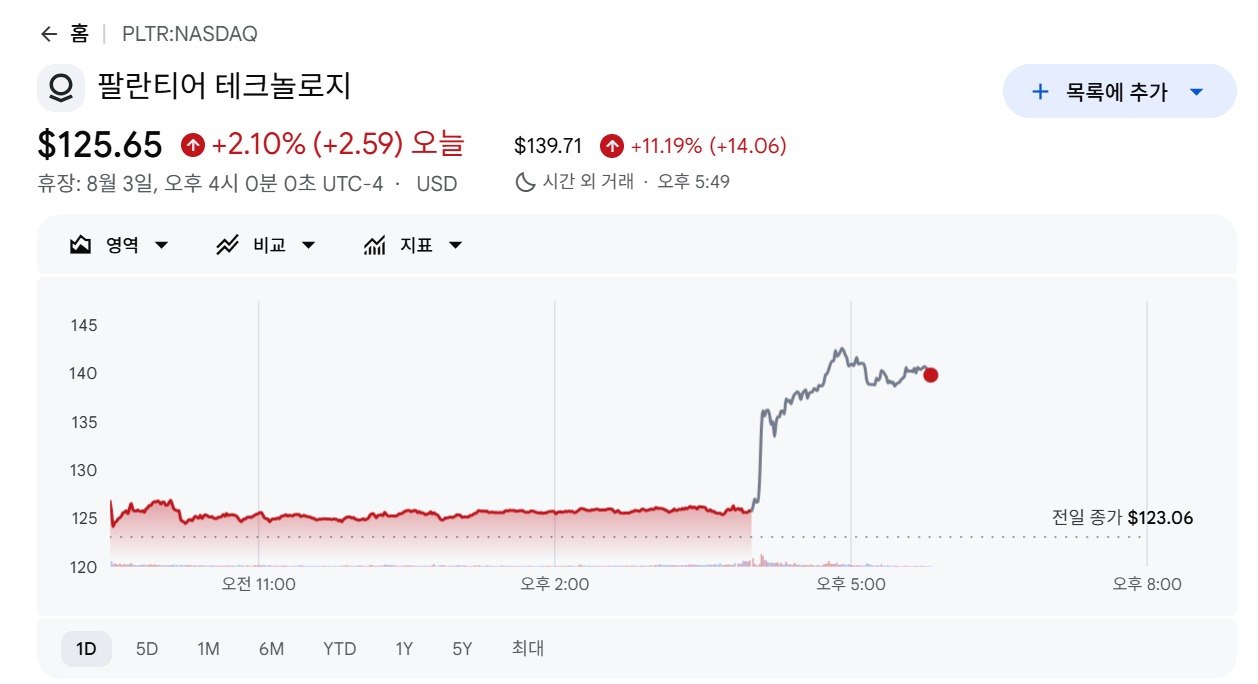This screenshot has width=1258, height=684.
Task: Click the plus icon in 목록에 추가
Action: (x=1040, y=92)
